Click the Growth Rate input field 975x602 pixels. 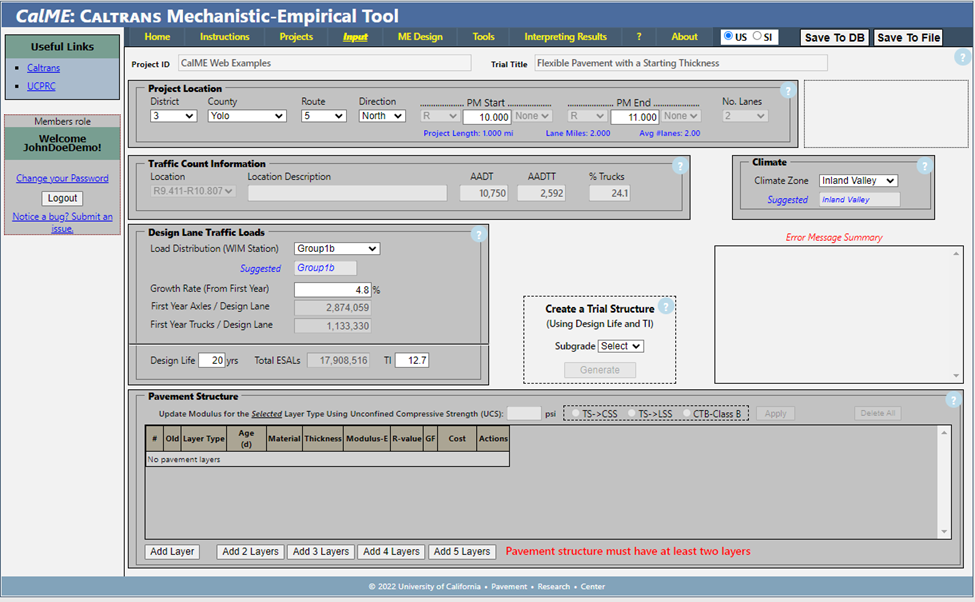coord(332,290)
